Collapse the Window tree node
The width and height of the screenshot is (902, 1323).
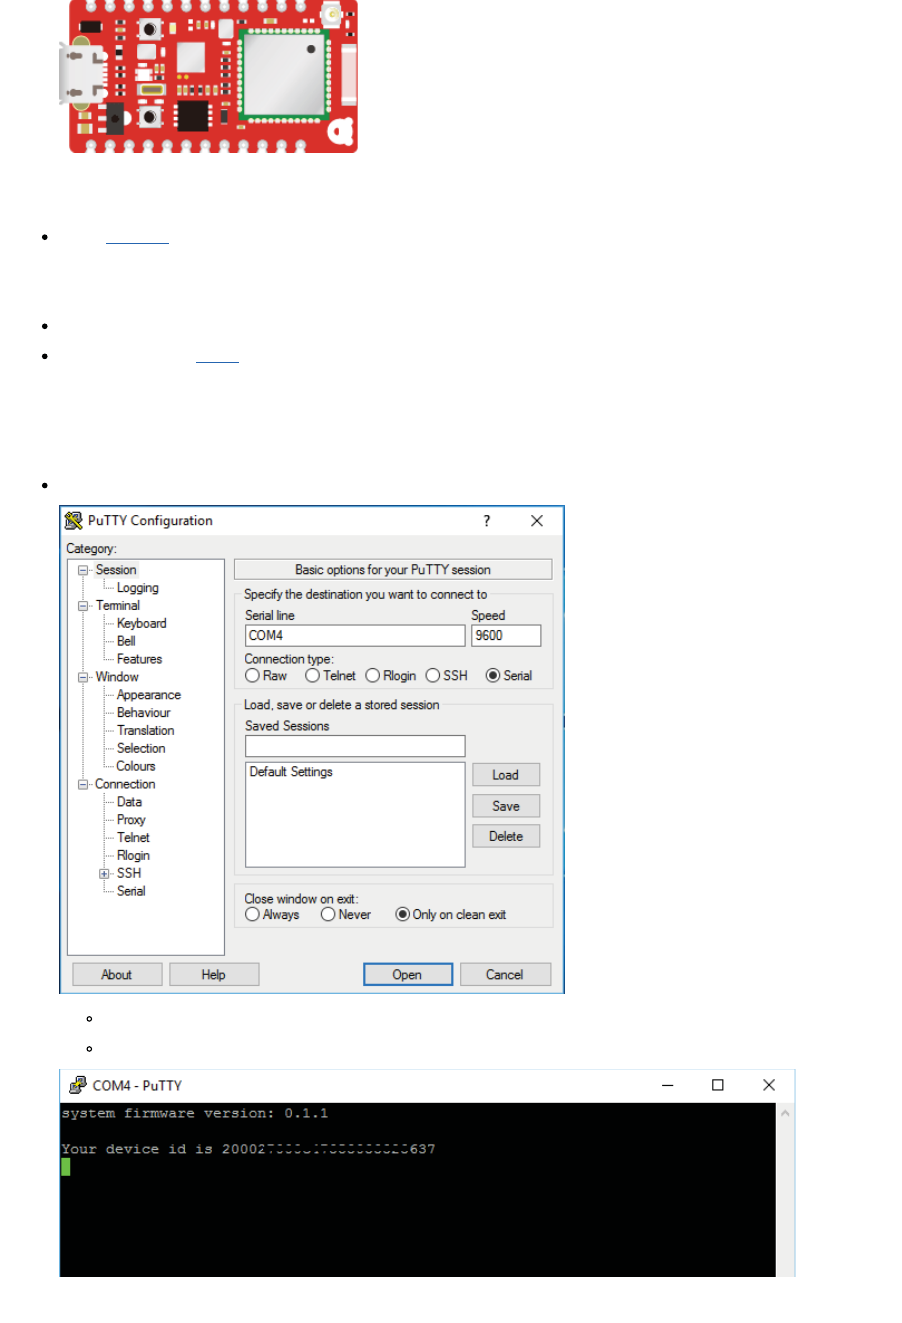click(x=83, y=677)
